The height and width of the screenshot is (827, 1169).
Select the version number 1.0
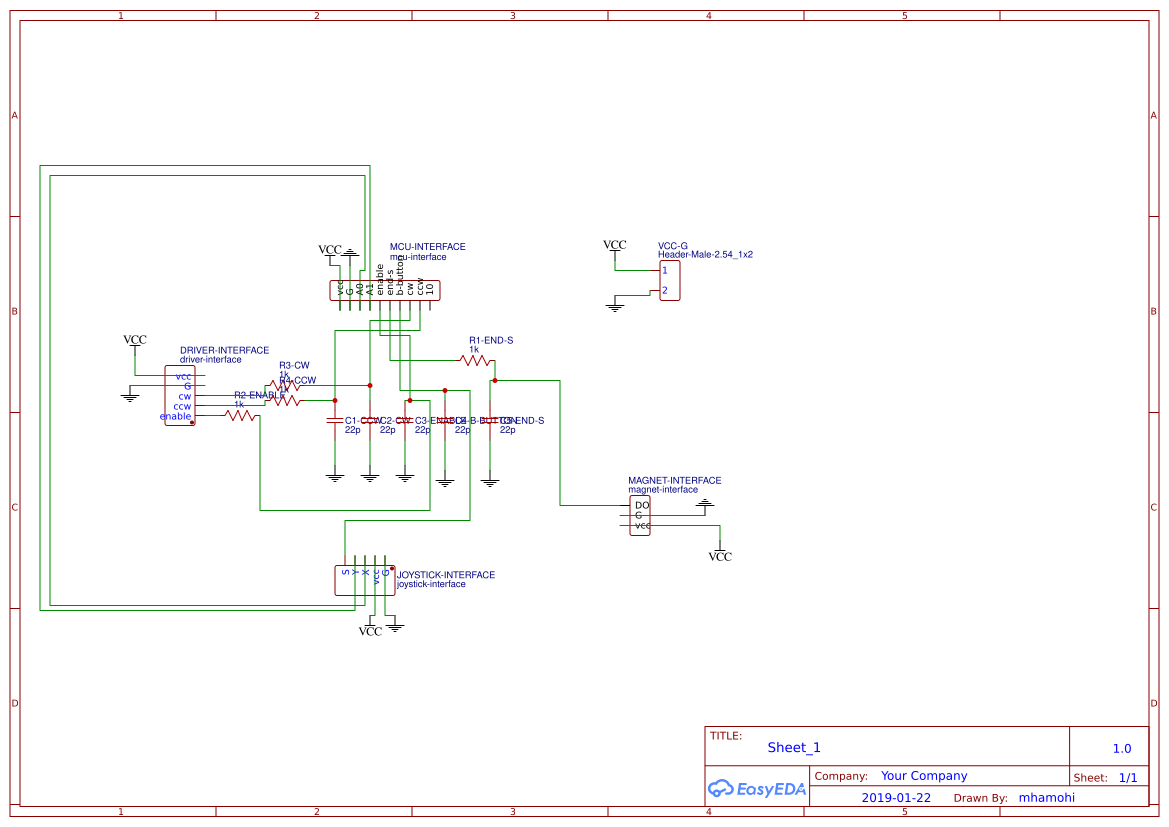tap(1121, 747)
